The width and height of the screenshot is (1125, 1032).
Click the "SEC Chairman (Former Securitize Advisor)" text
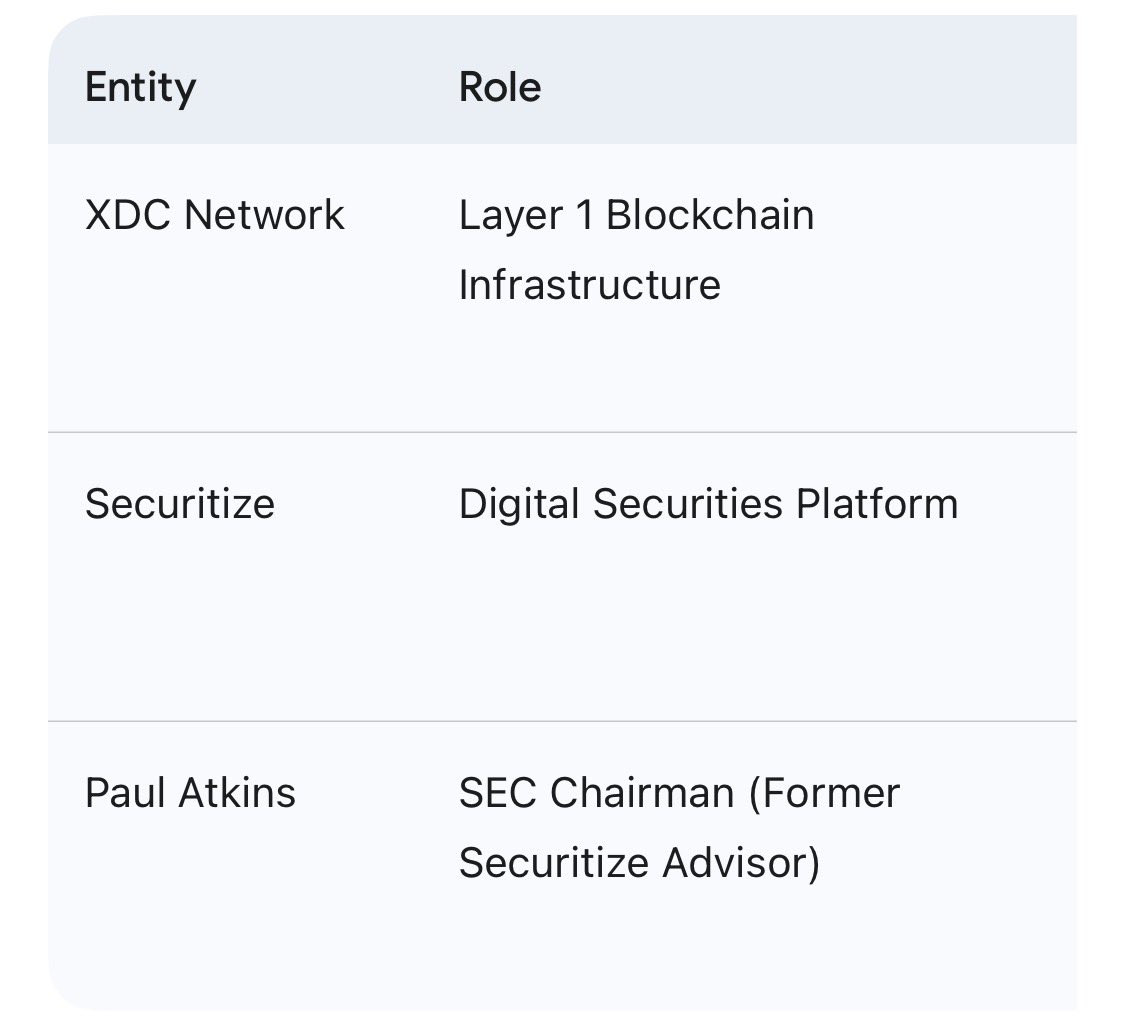[679, 827]
